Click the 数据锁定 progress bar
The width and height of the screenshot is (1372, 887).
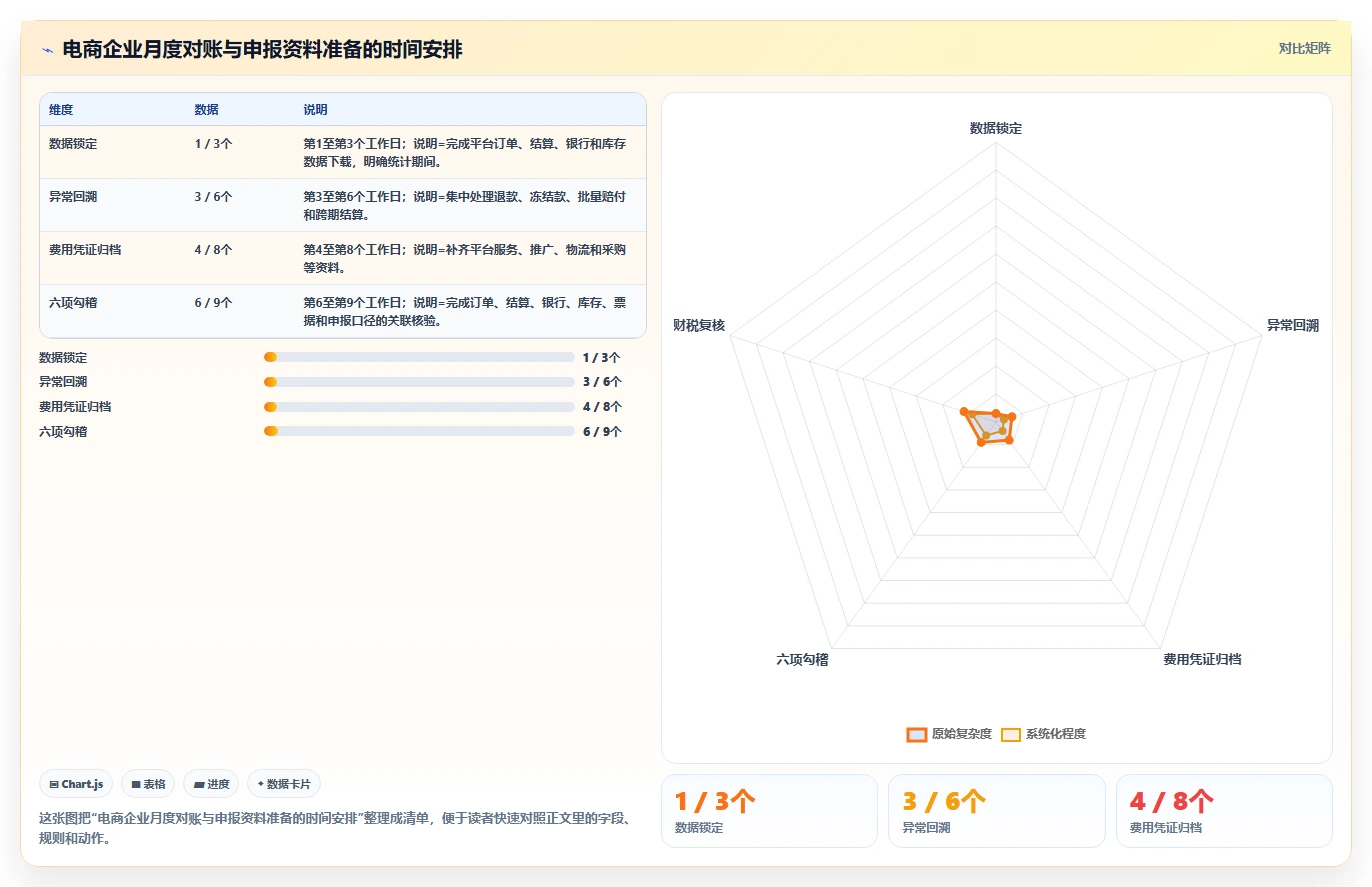pos(419,357)
